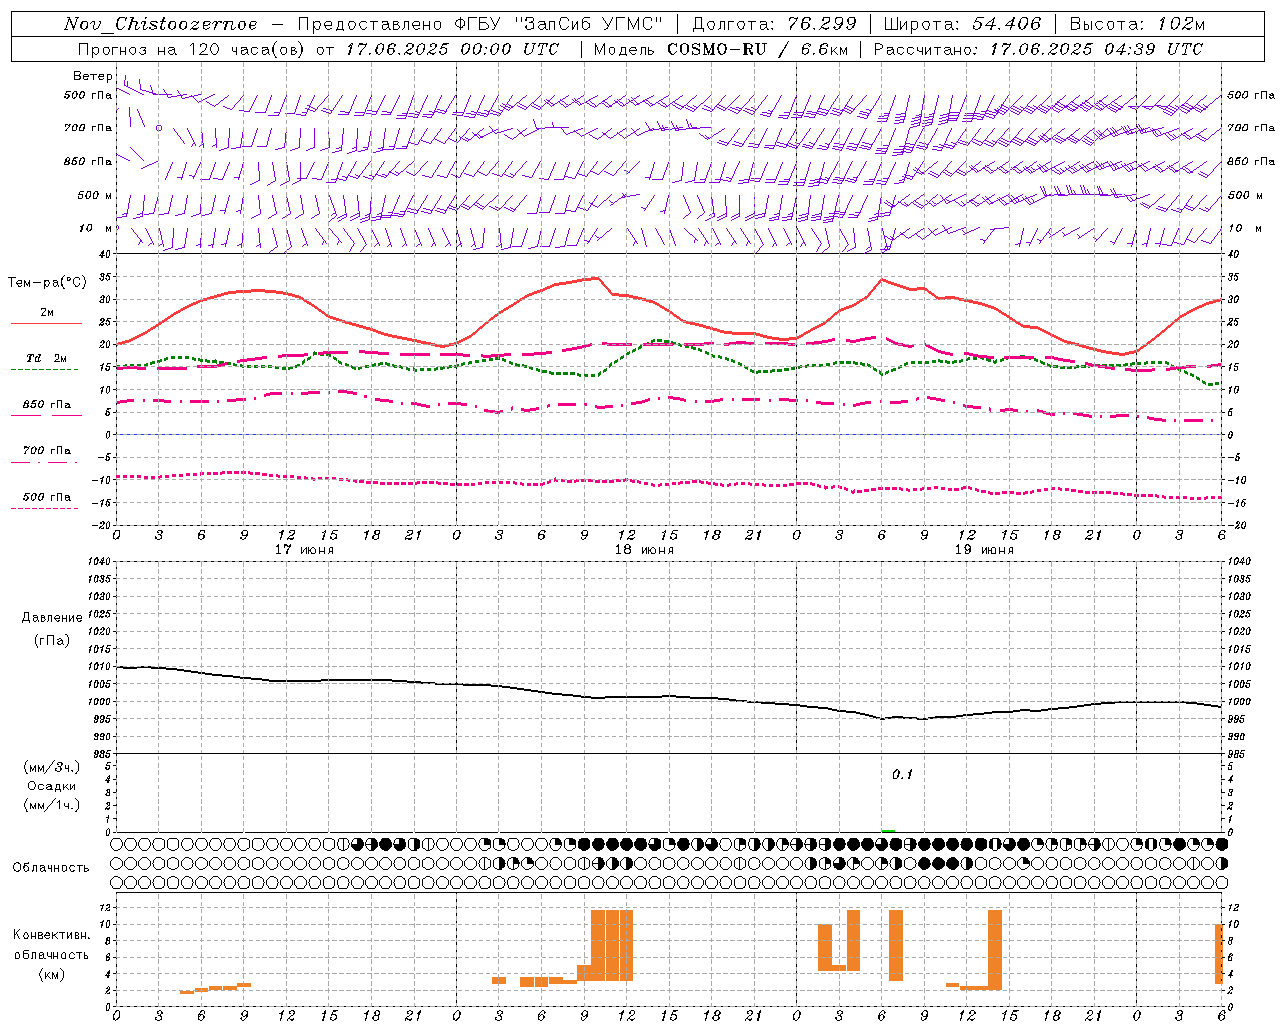Select the latitude value Широта: 54.406
Image resolution: width=1280 pixels, height=1024 pixels.
click(x=962, y=24)
